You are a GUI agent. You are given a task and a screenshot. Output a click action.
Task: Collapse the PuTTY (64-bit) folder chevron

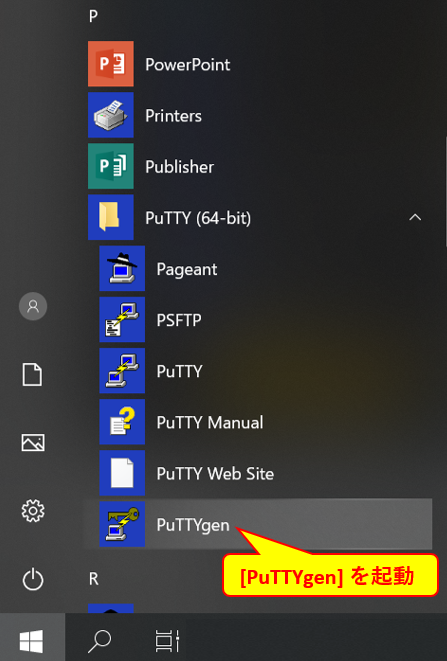coord(415,218)
